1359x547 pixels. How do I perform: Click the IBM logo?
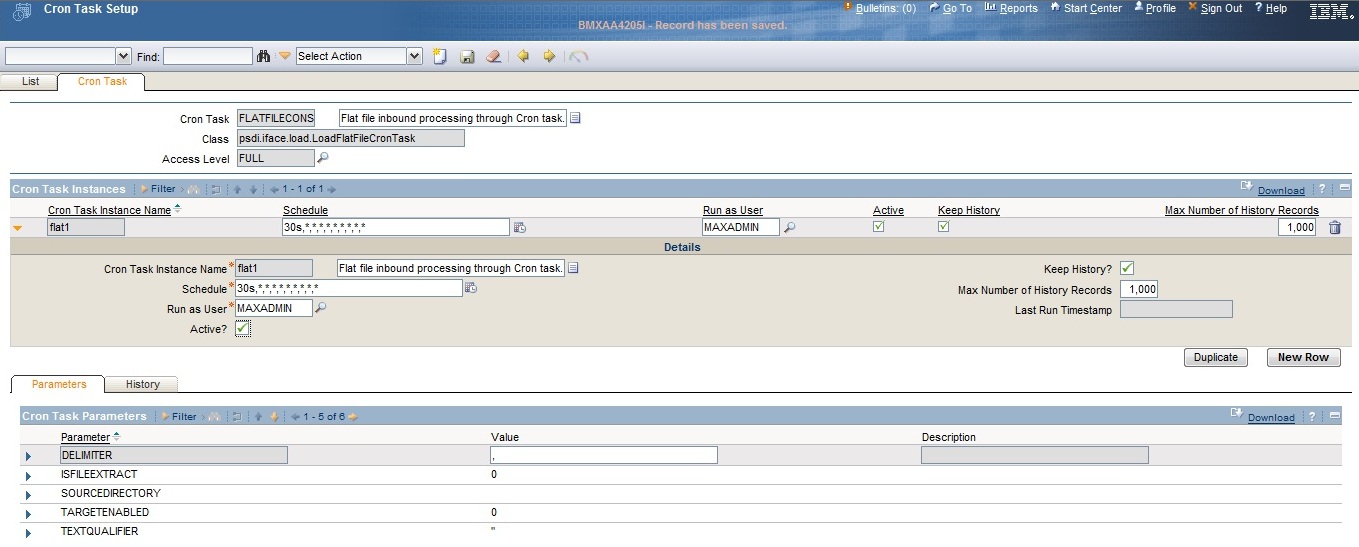click(1332, 11)
